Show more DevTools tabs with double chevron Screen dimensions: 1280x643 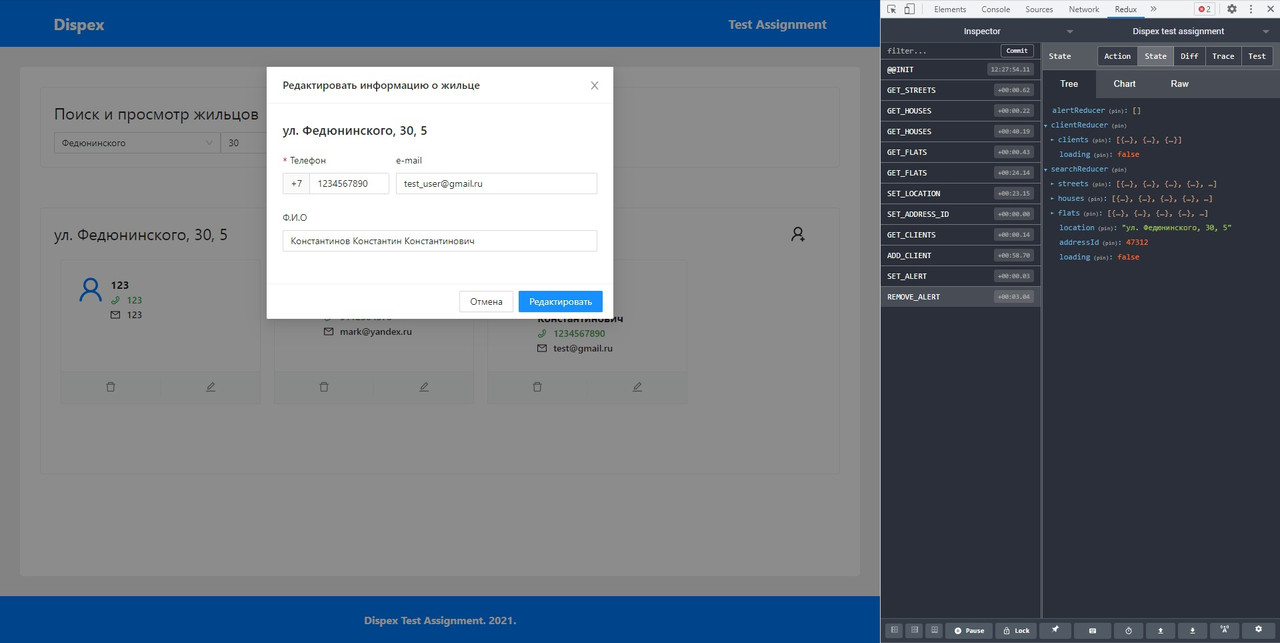[x=1153, y=9]
